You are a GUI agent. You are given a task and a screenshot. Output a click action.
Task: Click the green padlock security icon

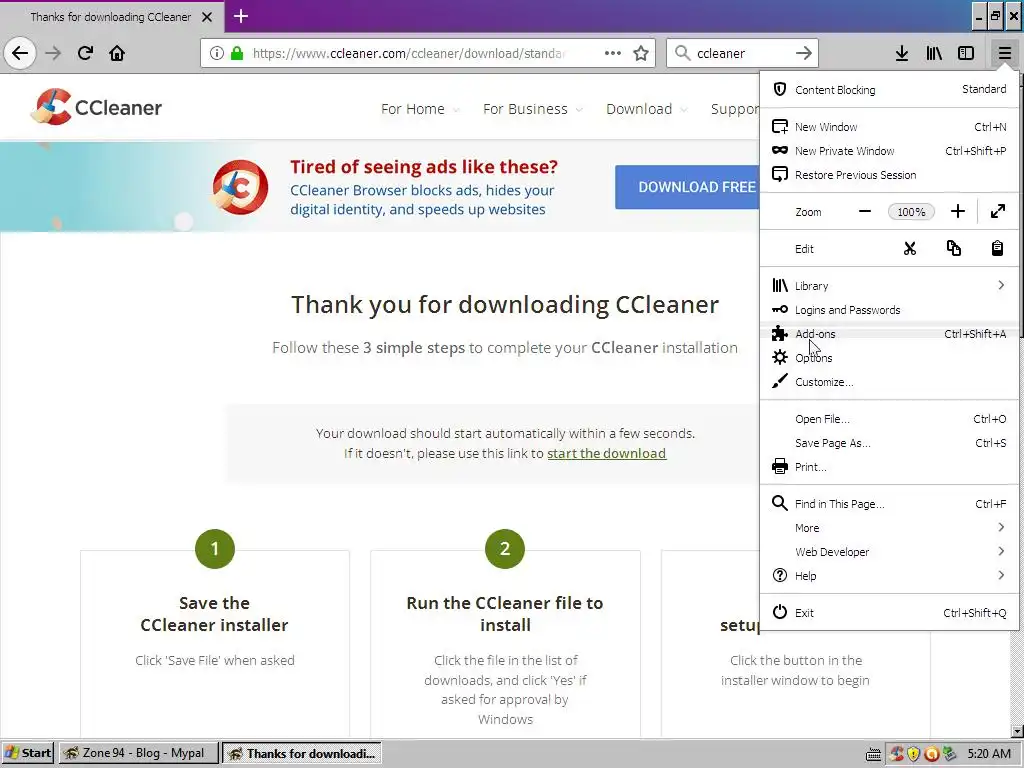pos(236,53)
